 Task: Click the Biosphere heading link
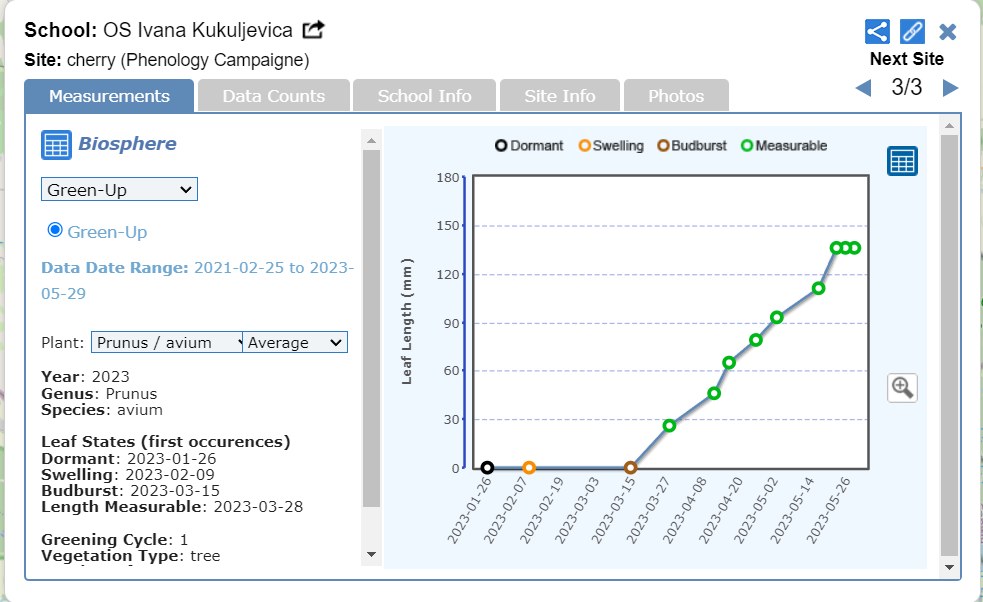[x=127, y=144]
